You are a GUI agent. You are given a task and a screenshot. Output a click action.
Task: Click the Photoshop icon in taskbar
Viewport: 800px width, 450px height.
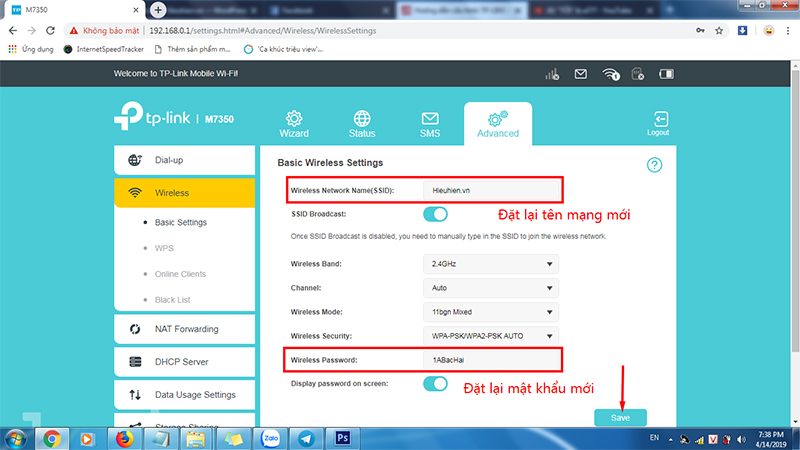pos(342,438)
